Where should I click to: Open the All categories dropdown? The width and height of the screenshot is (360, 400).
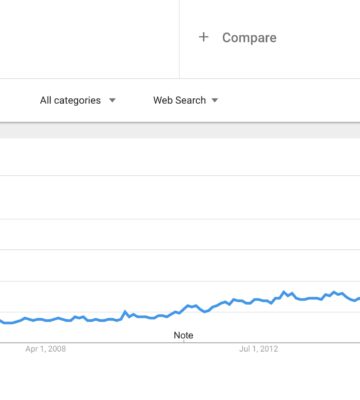(x=77, y=100)
